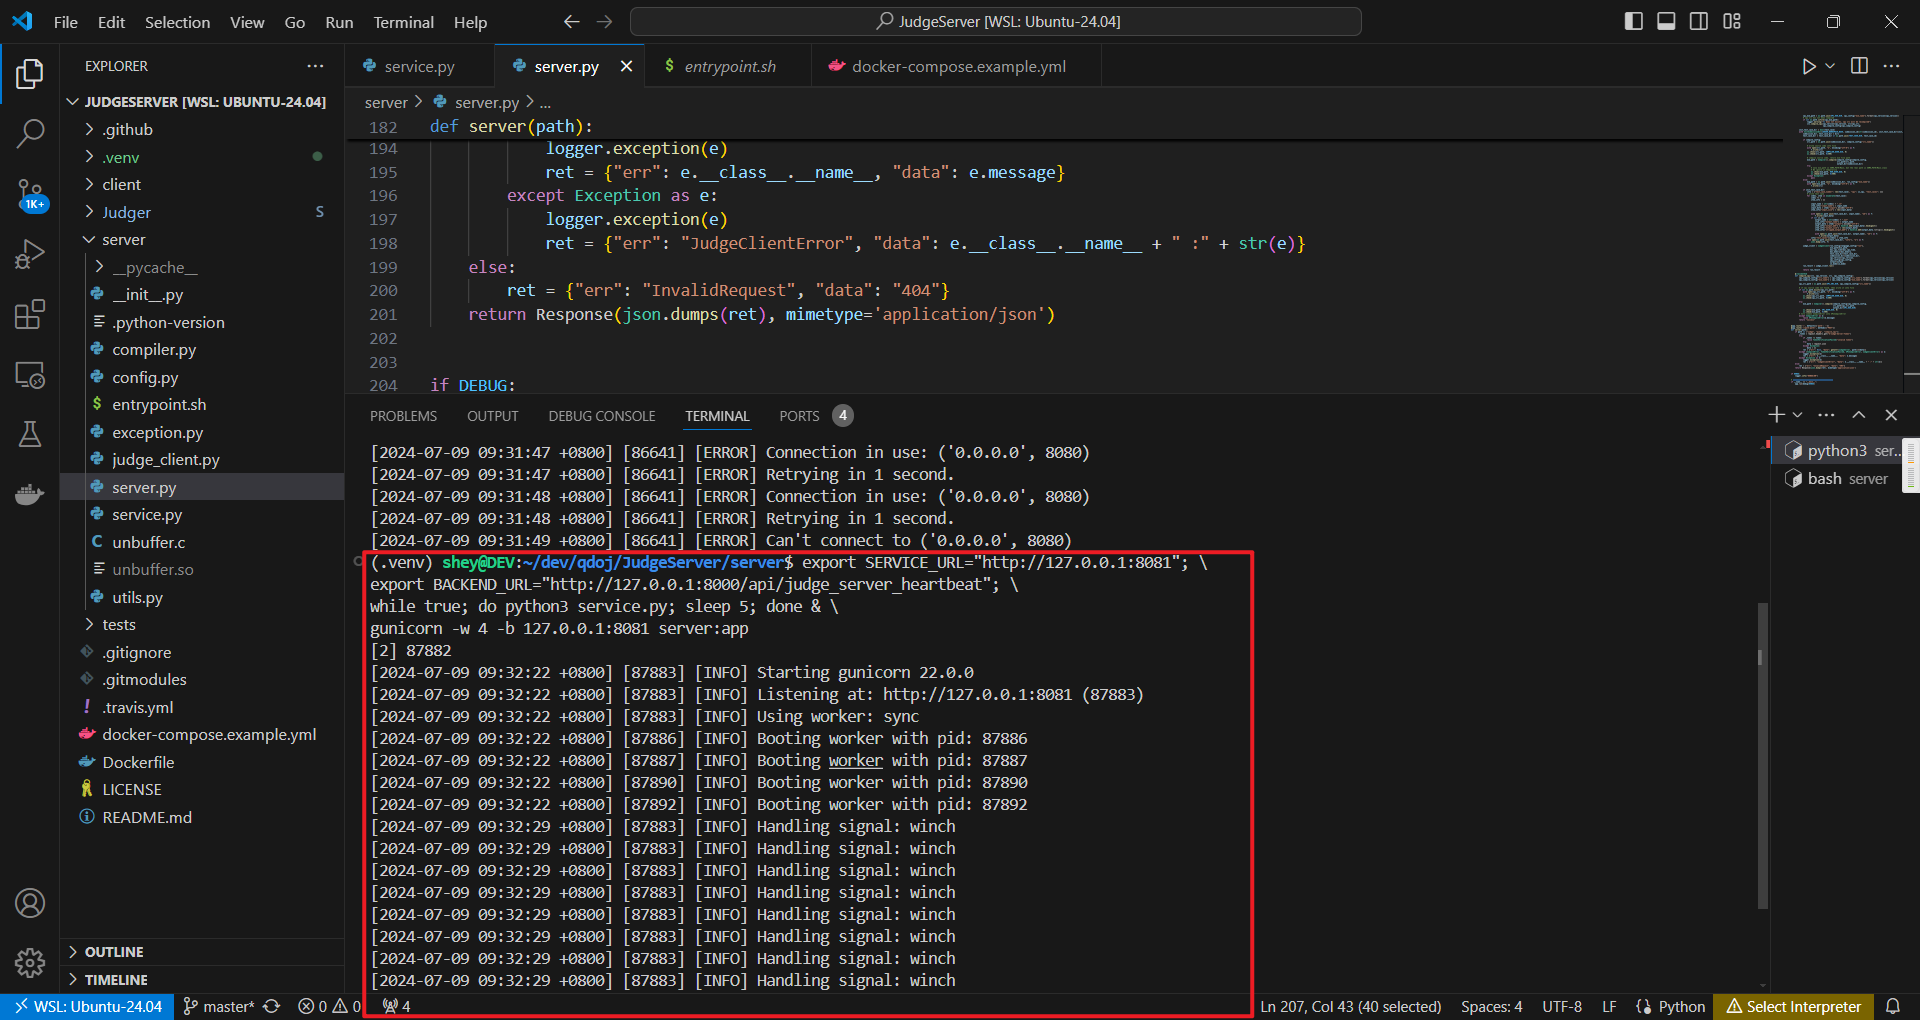Maximize the terminal panel size

click(x=1858, y=415)
